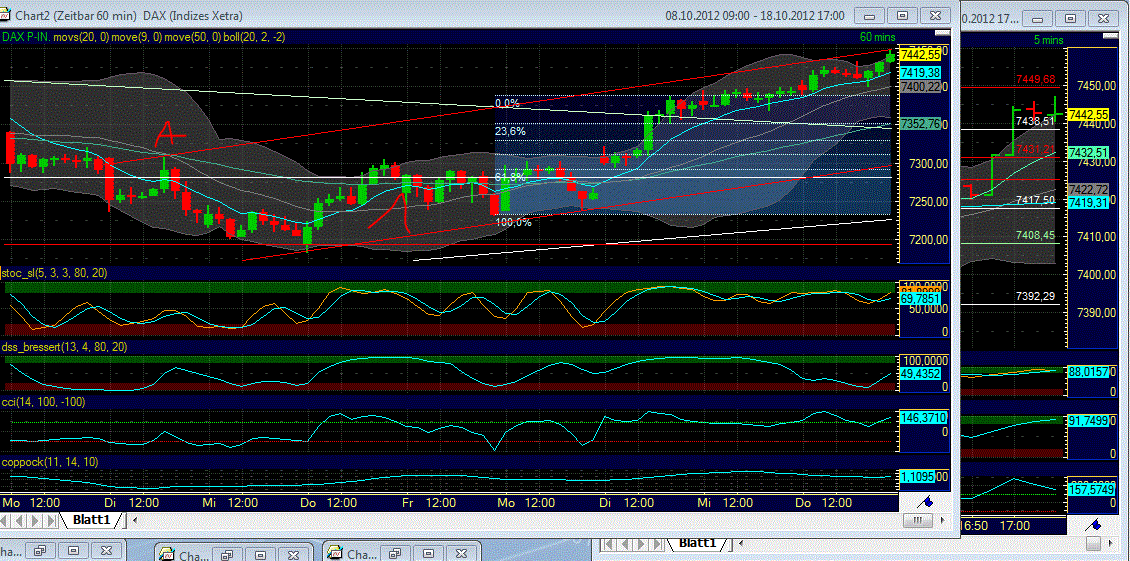This screenshot has width=1130, height=561.
Task: Click the dss_bressert(13, 4, 80, 20) label
Action: coord(66,348)
